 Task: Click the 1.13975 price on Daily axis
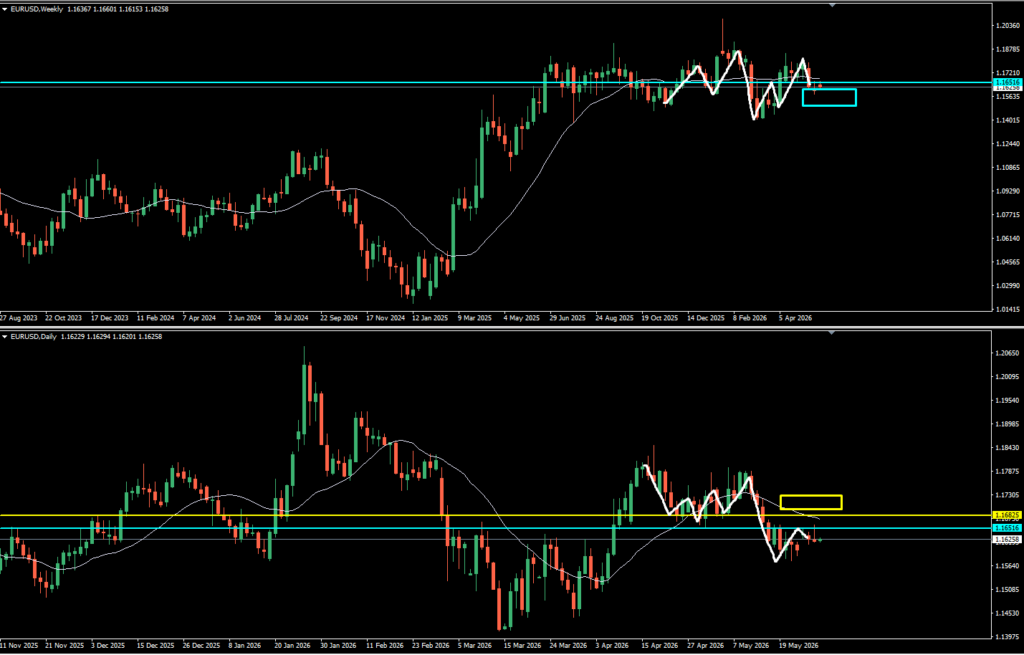click(x=1008, y=637)
